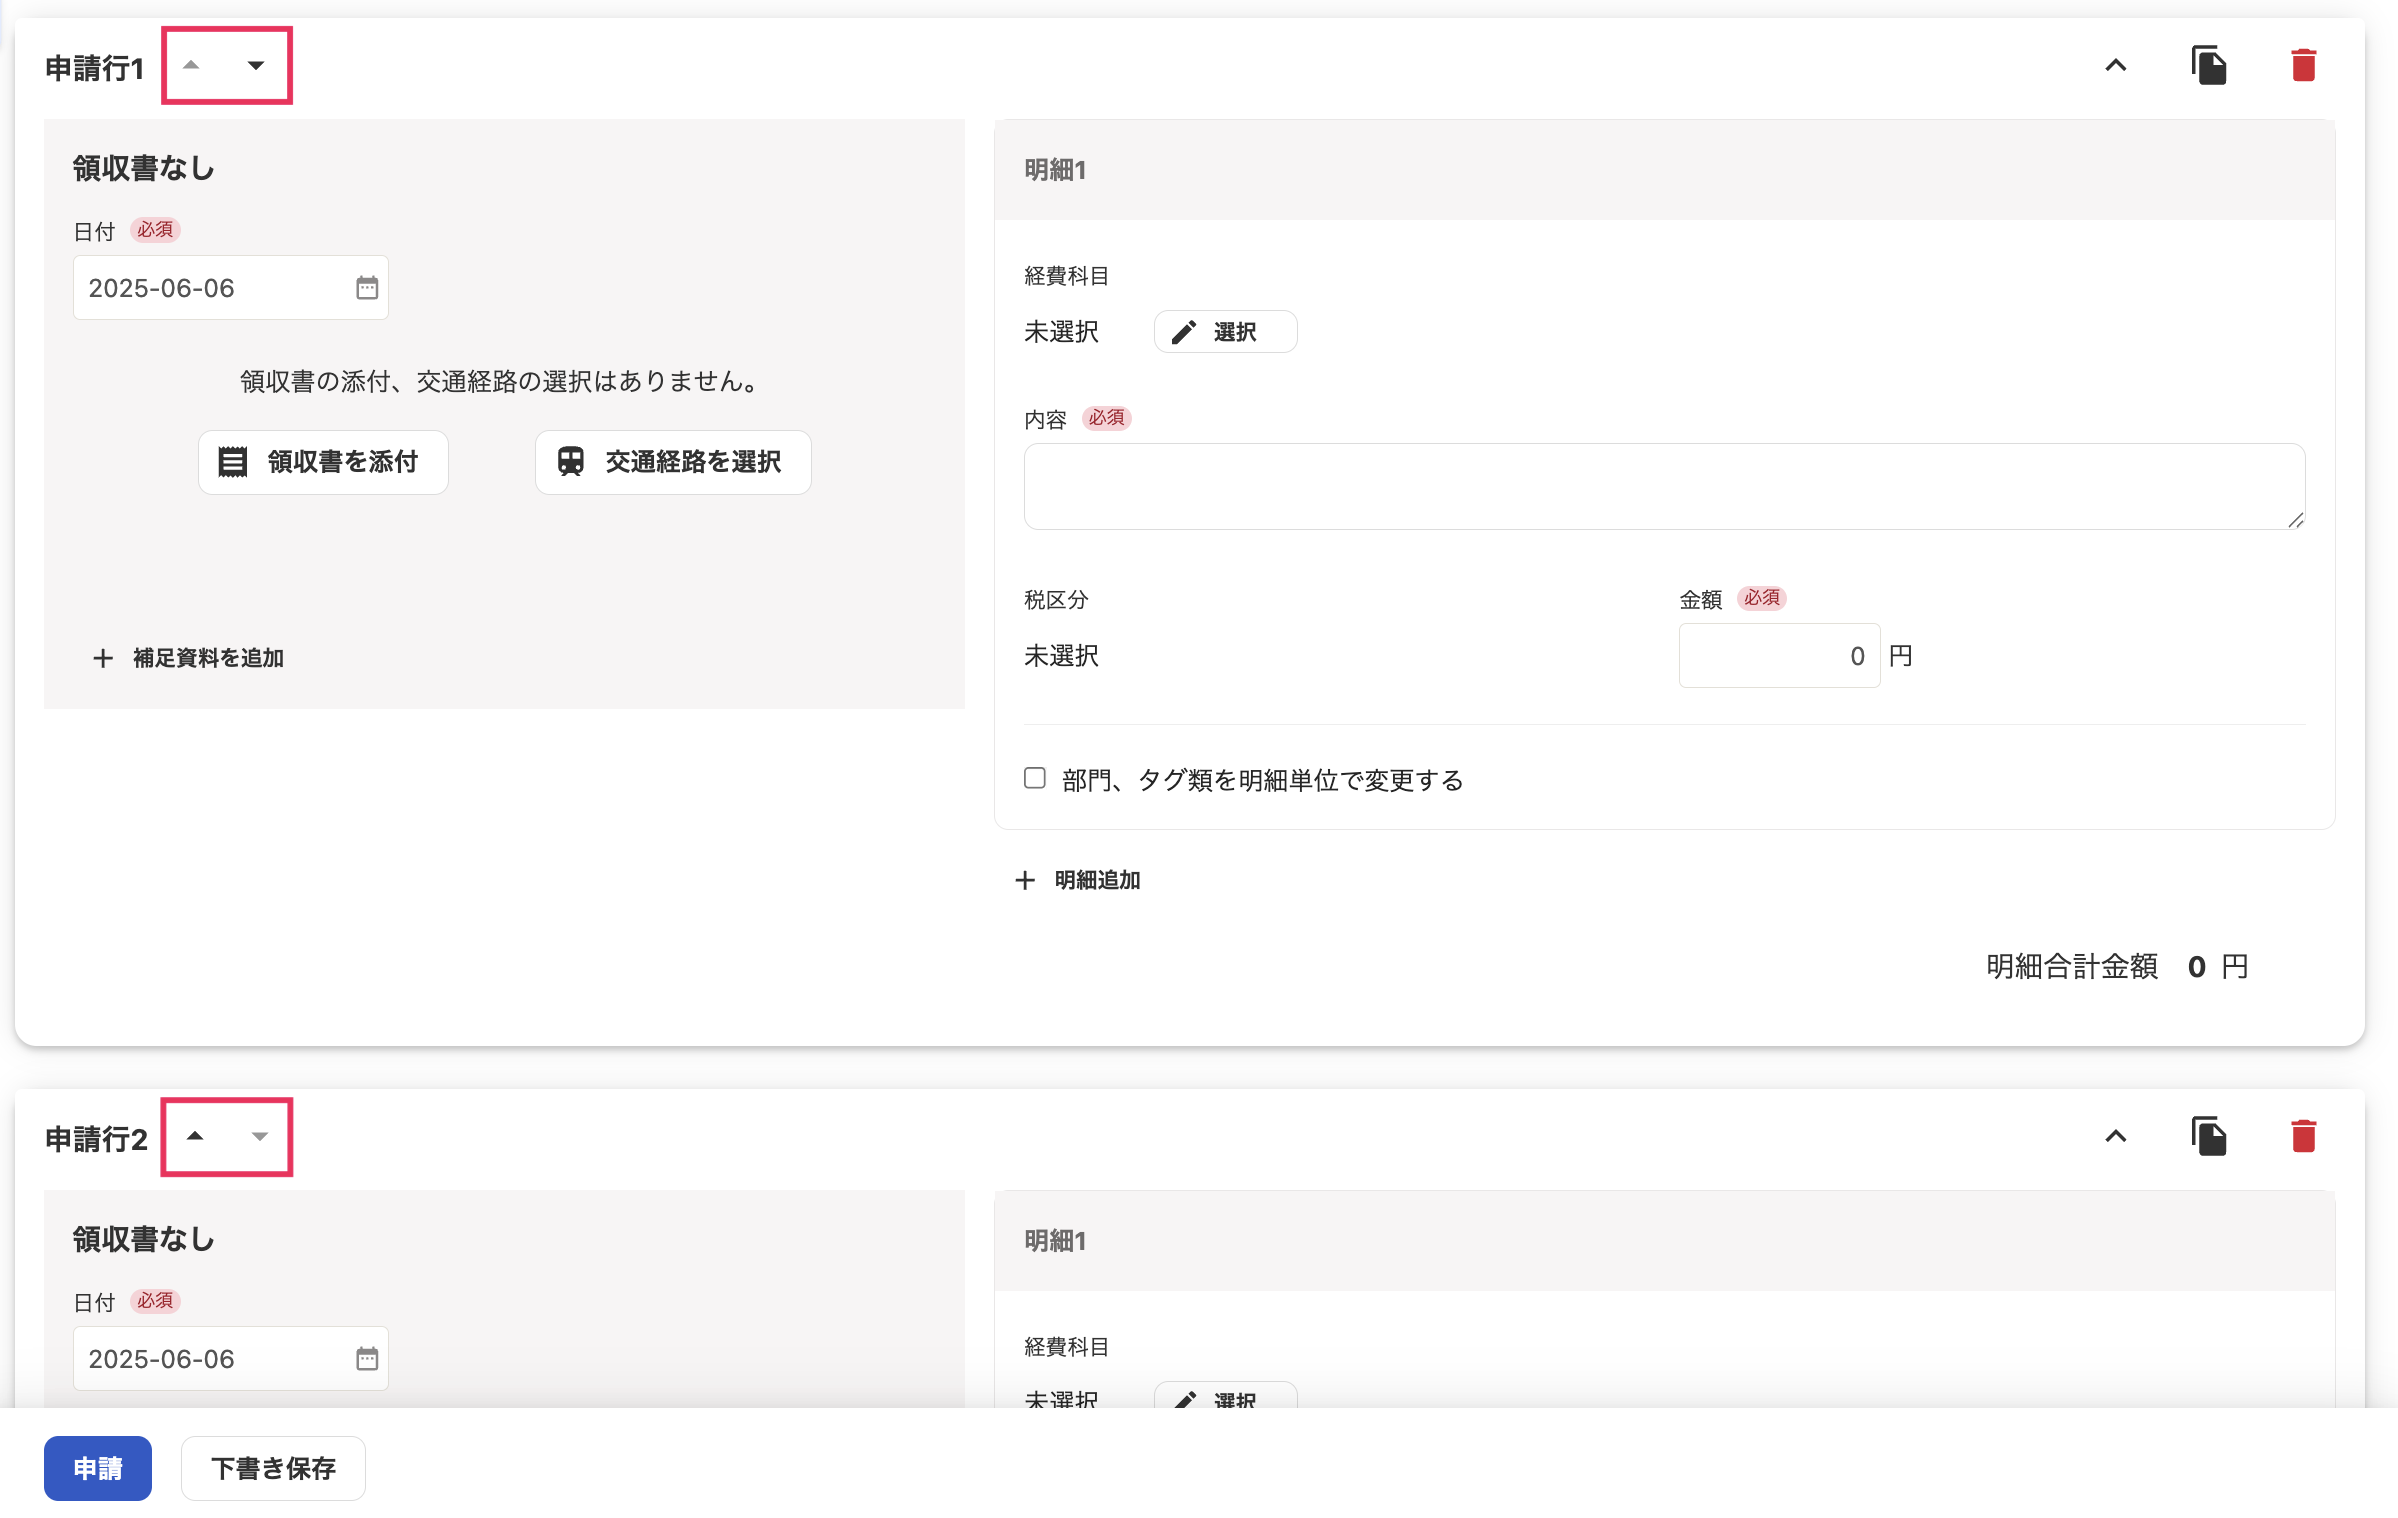The image size is (2398, 1518).
Task: Click the 申請行1 title
Action: click(95, 68)
